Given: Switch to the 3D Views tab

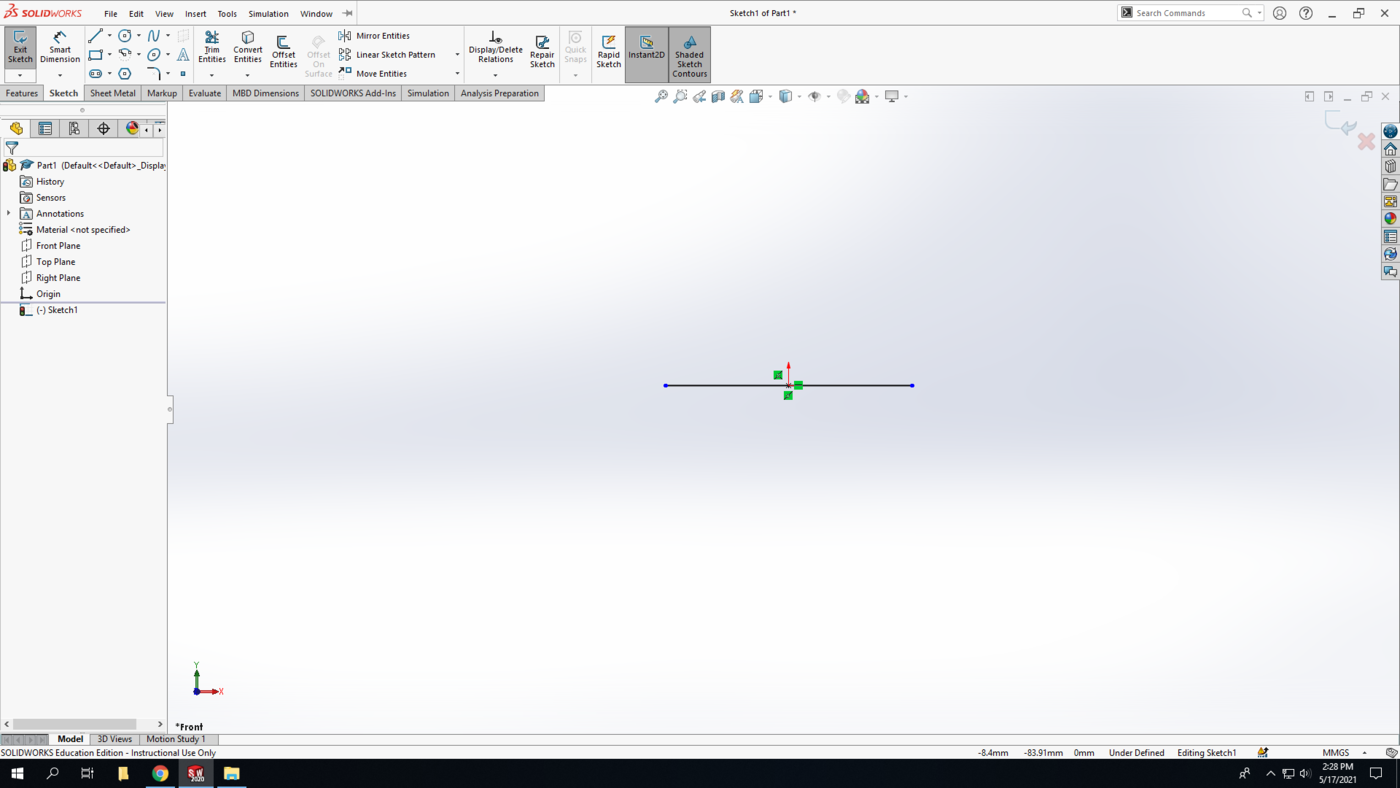Looking at the screenshot, I should tap(114, 739).
